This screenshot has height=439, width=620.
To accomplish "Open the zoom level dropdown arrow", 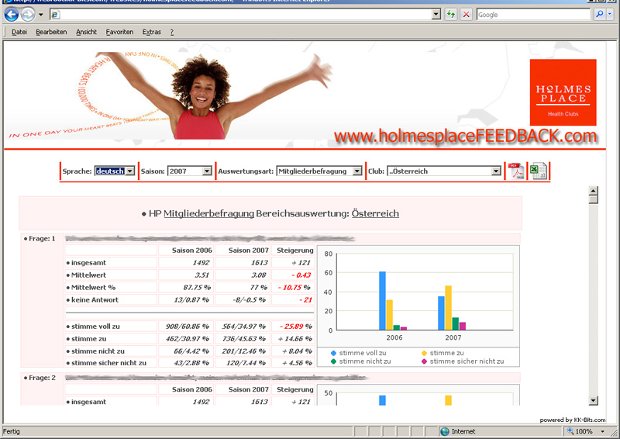I will pyautogui.click(x=603, y=431).
